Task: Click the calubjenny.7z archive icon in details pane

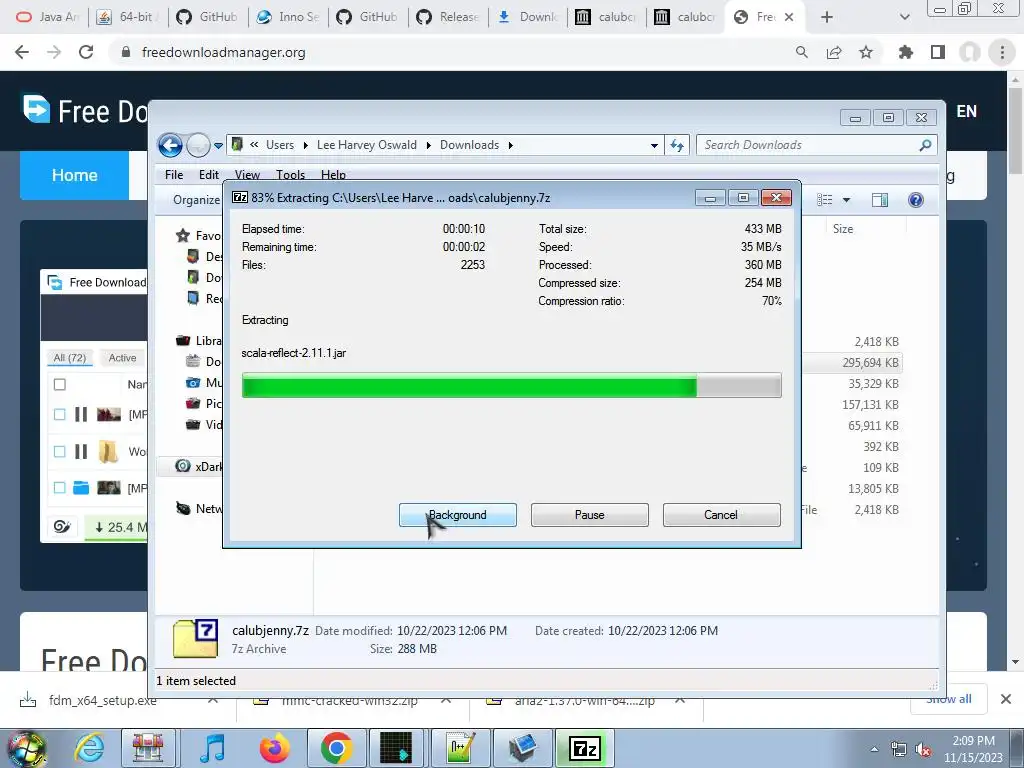Action: 195,638
